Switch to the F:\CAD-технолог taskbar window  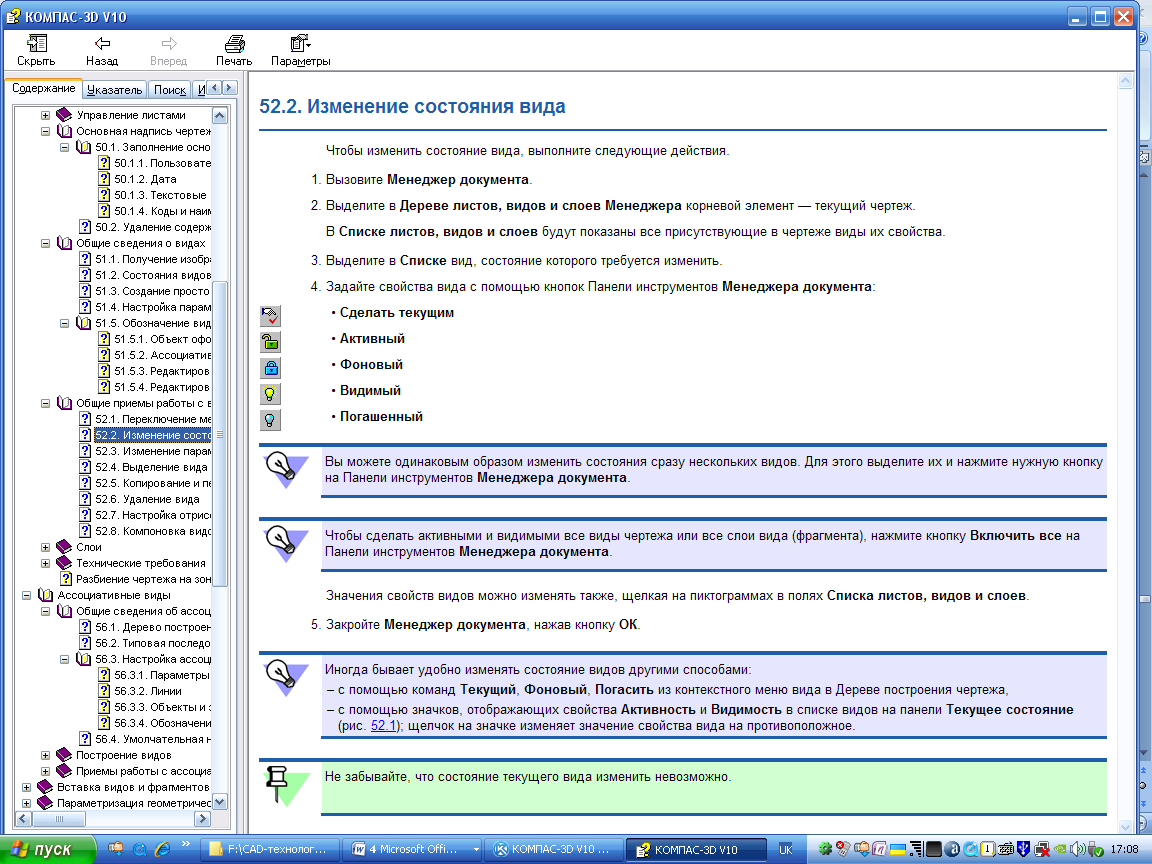pos(270,849)
